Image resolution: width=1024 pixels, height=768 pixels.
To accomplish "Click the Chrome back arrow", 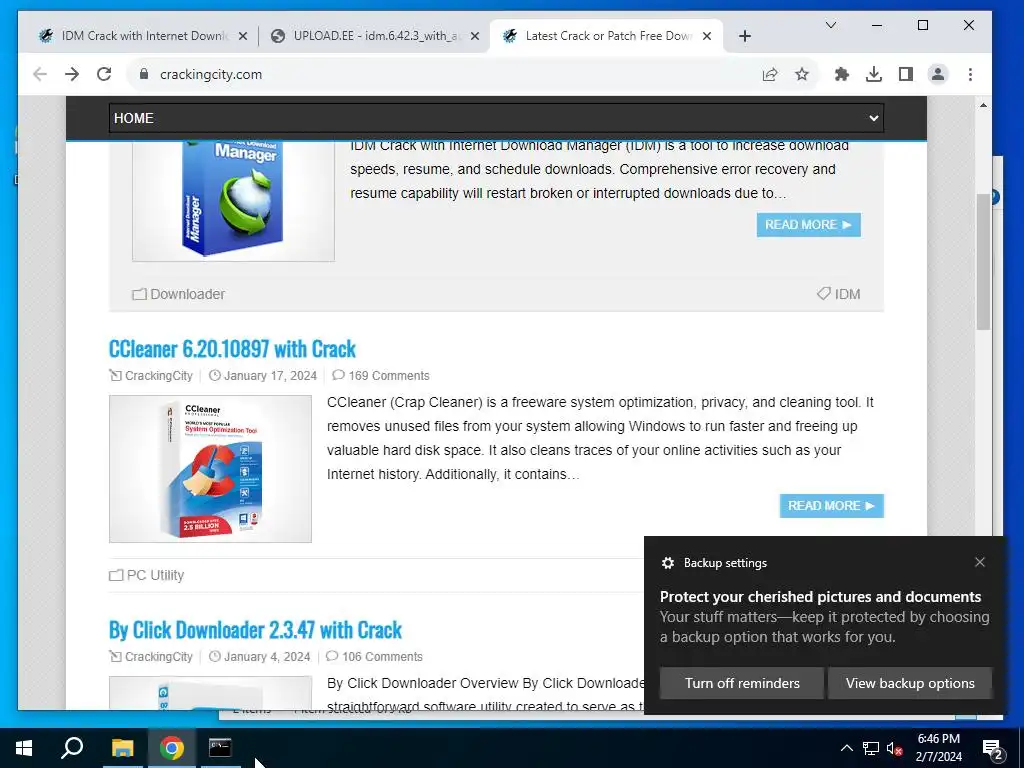I will (40, 74).
